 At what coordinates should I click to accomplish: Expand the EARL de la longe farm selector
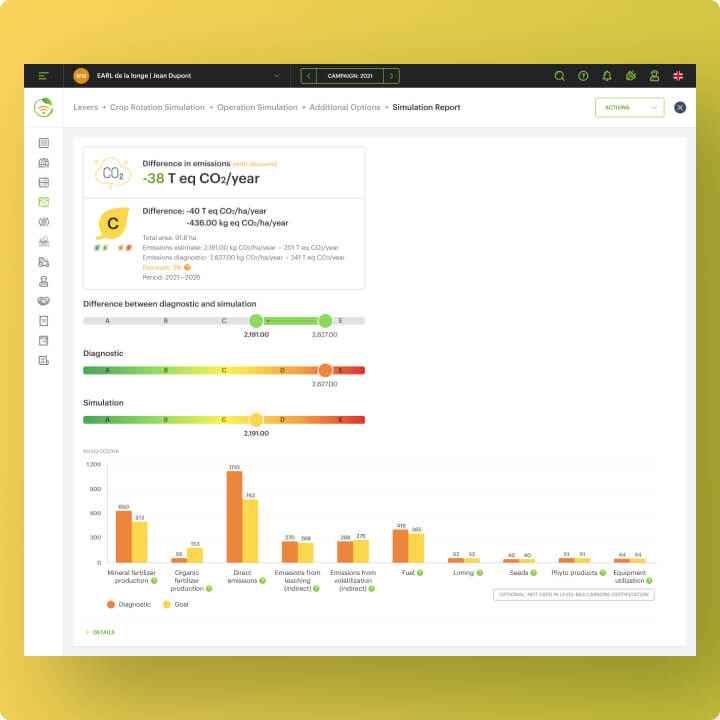coord(277,76)
